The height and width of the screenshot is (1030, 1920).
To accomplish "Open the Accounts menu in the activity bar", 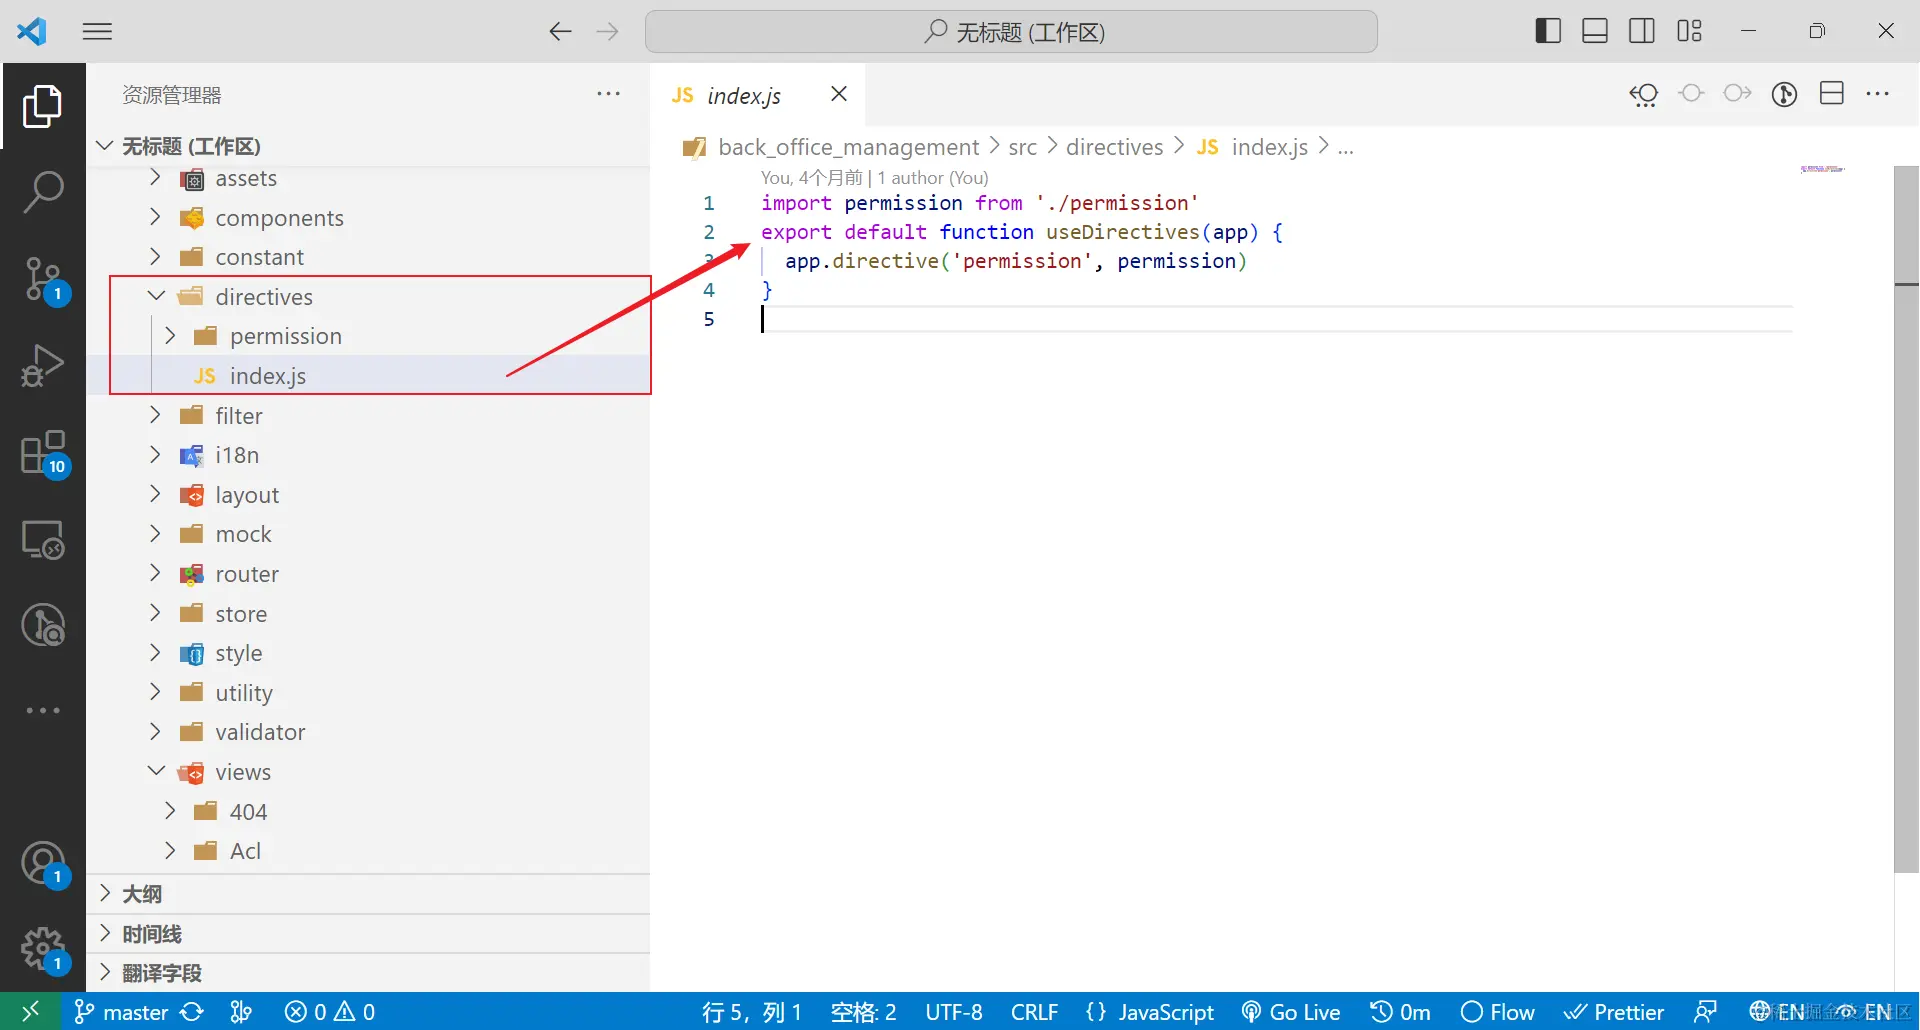I will click(x=43, y=863).
